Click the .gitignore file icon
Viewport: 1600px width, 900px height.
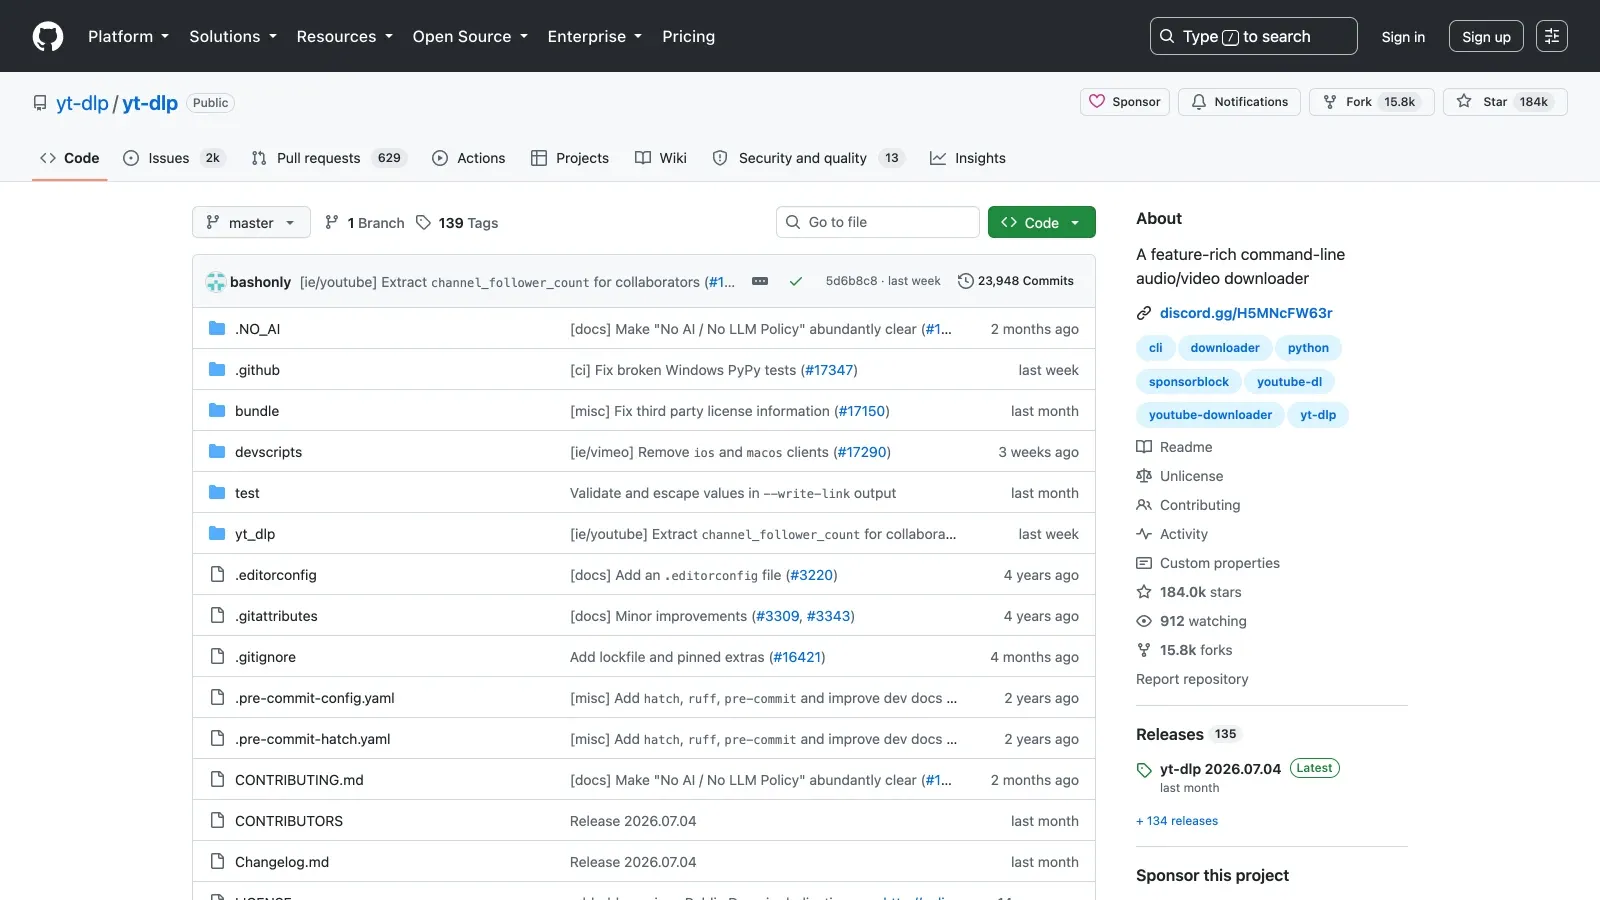(217, 656)
